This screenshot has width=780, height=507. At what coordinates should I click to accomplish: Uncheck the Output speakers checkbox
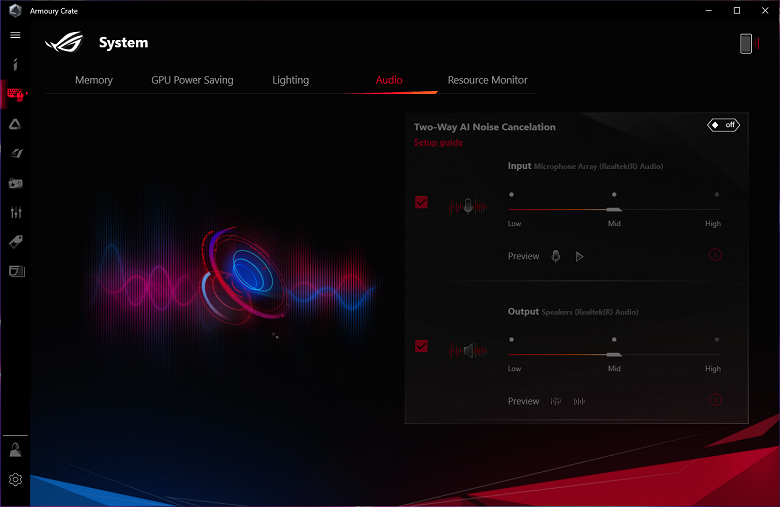pyautogui.click(x=421, y=346)
